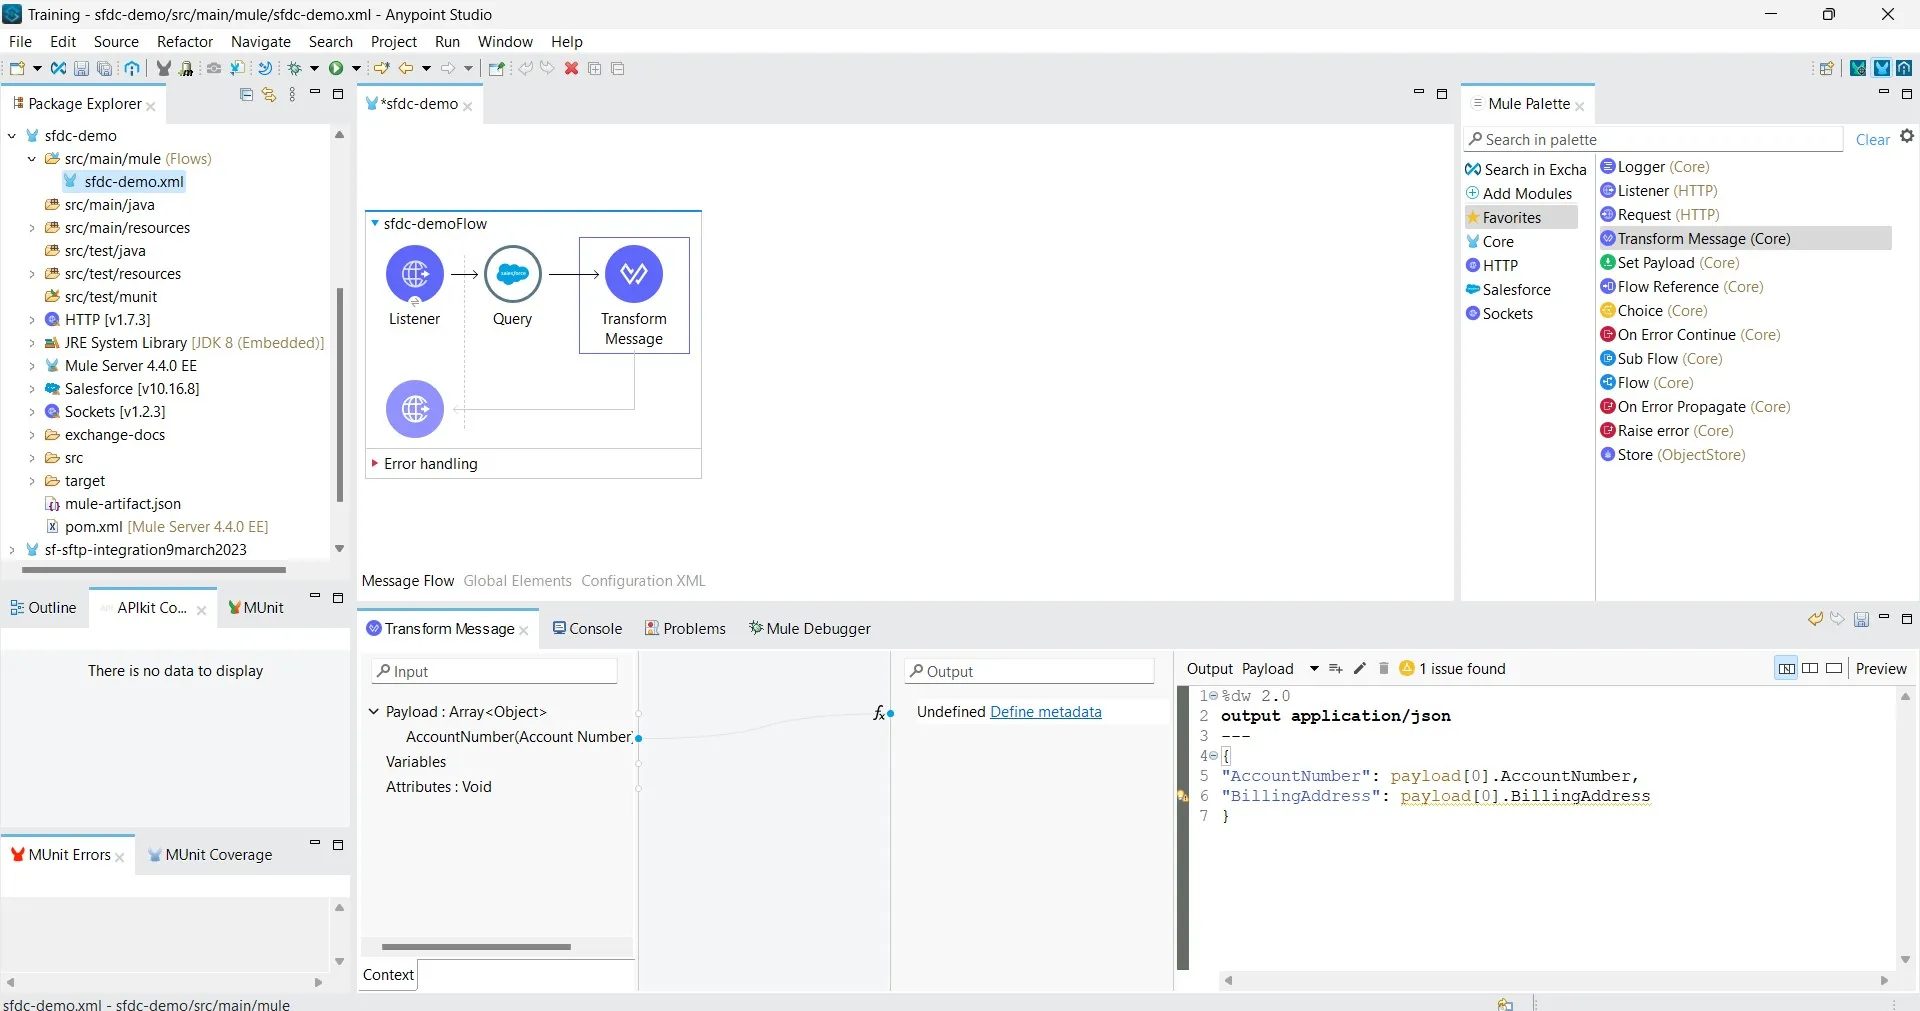Select Set Payload (Core) in the palette

(x=1670, y=263)
